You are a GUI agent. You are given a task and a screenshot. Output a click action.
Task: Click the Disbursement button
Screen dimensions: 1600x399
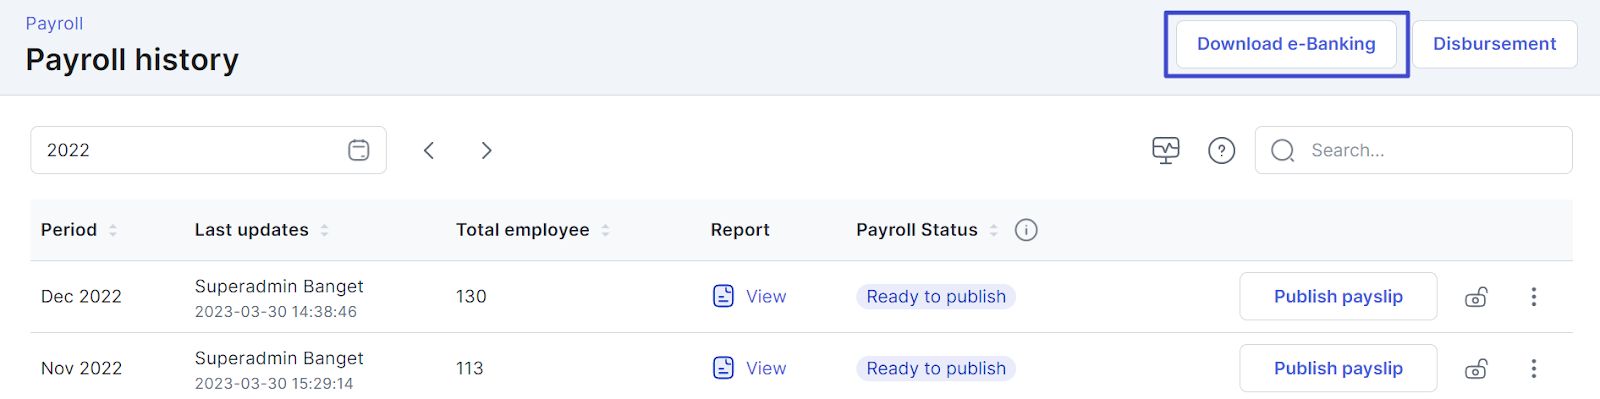[x=1495, y=44]
